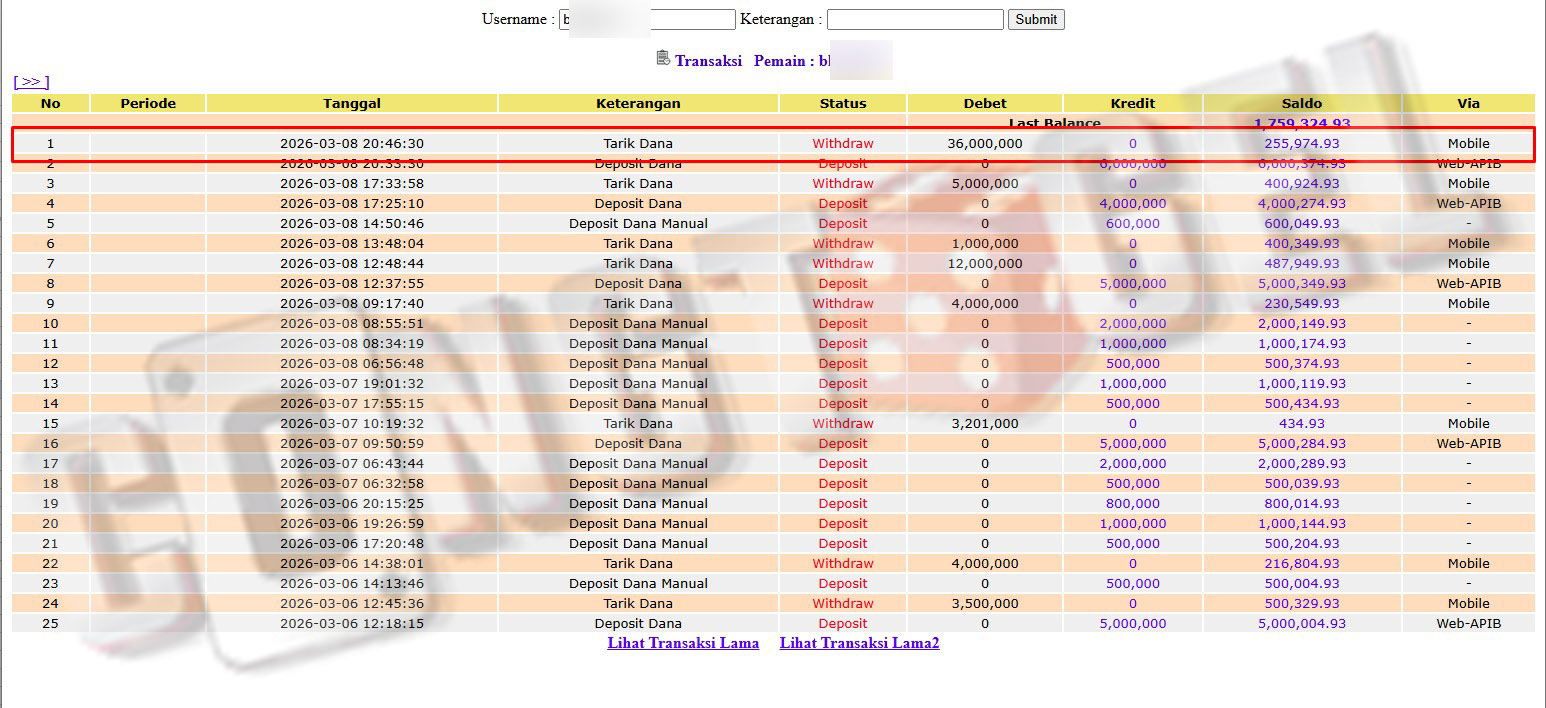Click the Debet column header
The height and width of the screenshot is (708, 1546).
[x=984, y=103]
